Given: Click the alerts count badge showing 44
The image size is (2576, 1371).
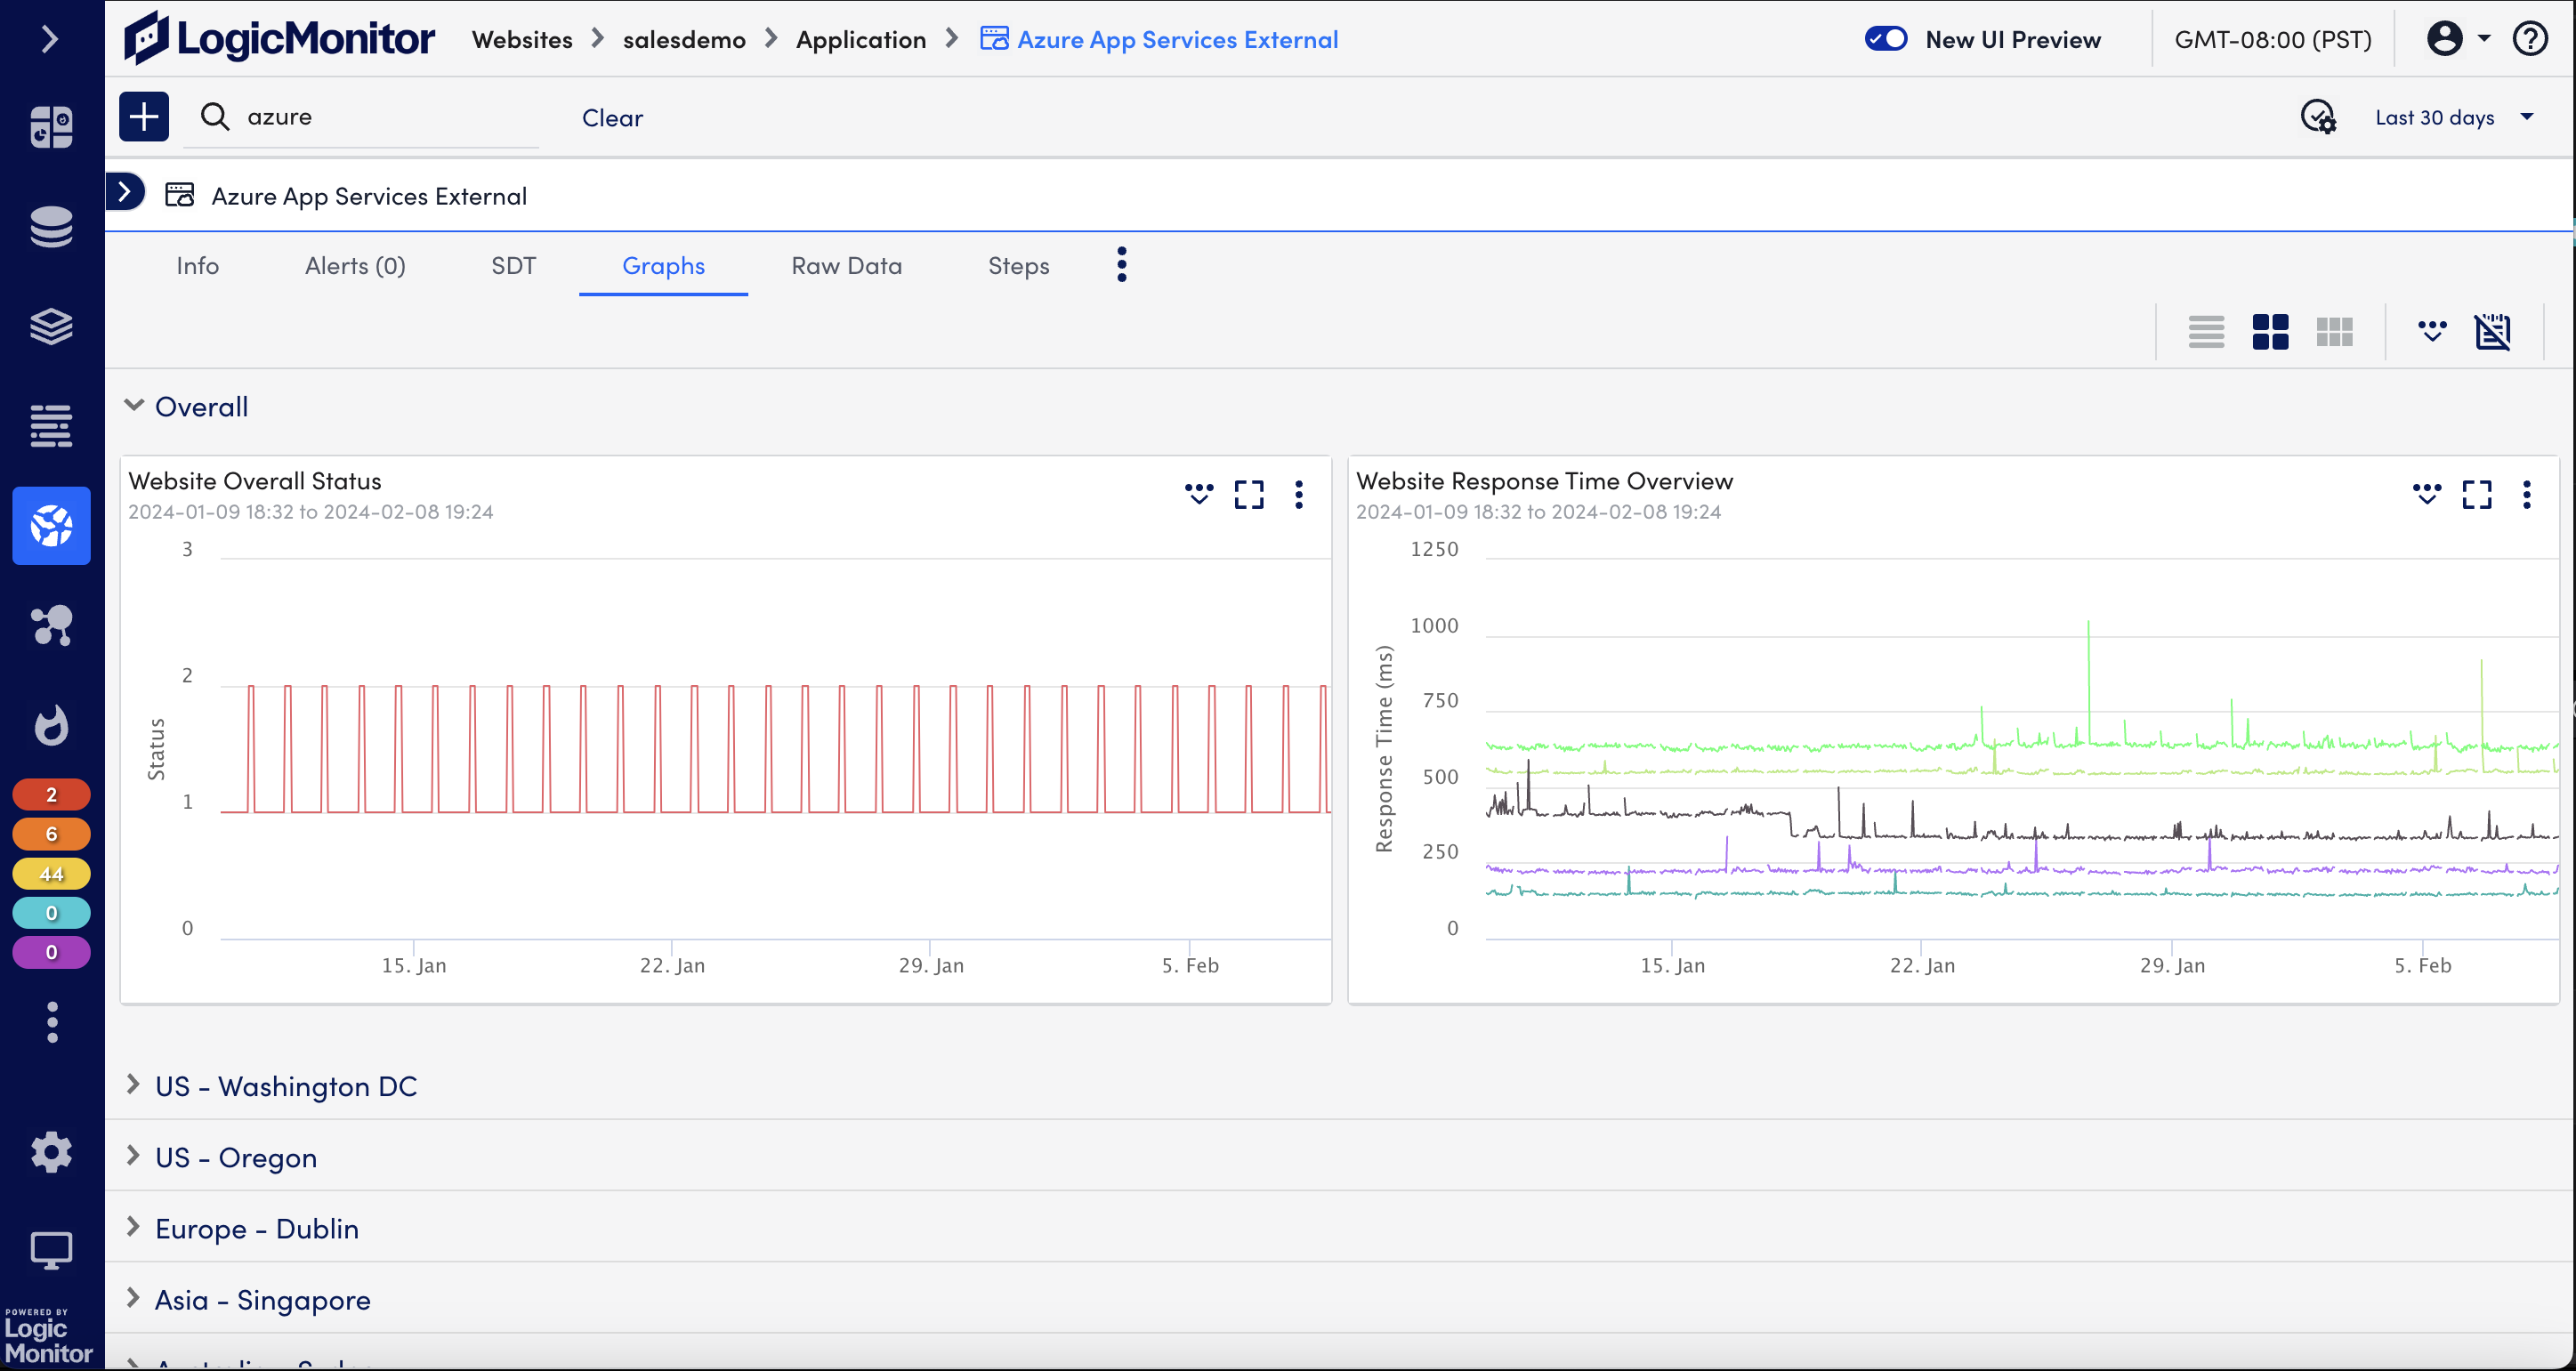Looking at the screenshot, I should [x=51, y=874].
